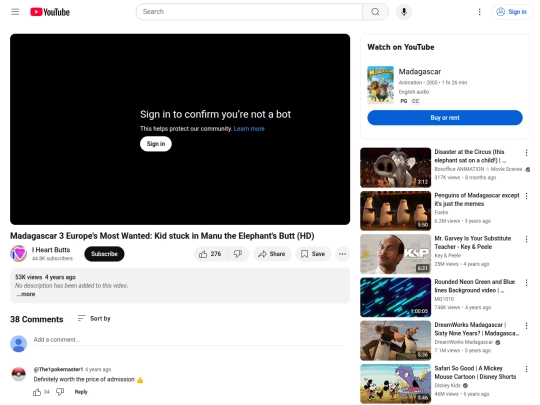The image size is (540, 405).
Task: Open options for Disaster at the Circus
Action: 526,153
